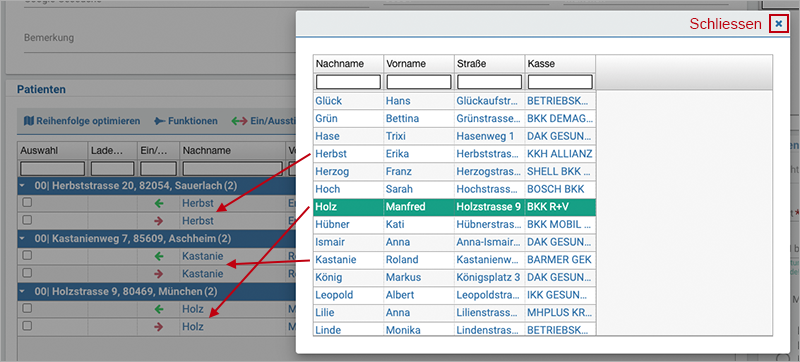This screenshot has width=800, height=362.
Task: Click the Ein/Ausstieg arrows toolbar item
Action: (264, 121)
